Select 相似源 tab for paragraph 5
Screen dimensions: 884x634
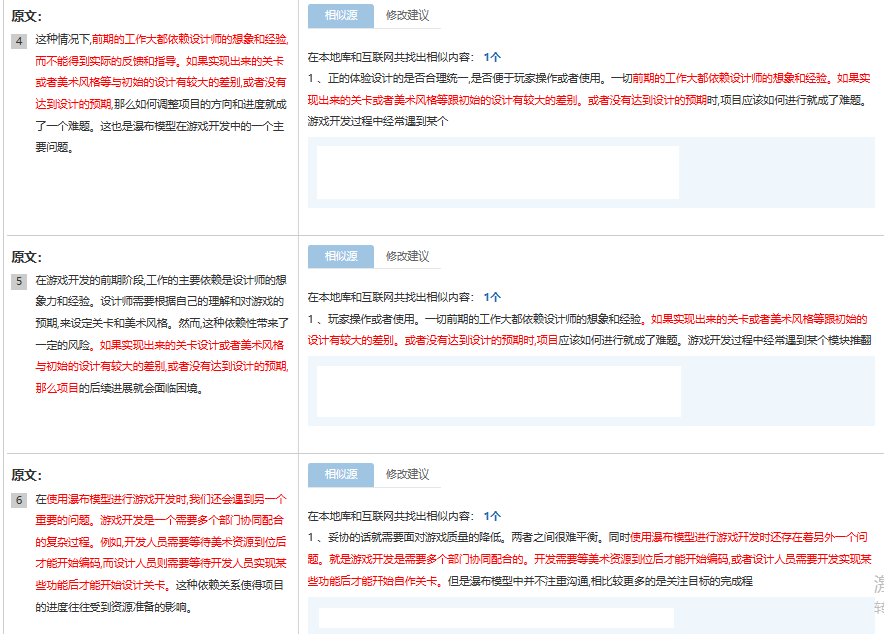tap(340, 256)
